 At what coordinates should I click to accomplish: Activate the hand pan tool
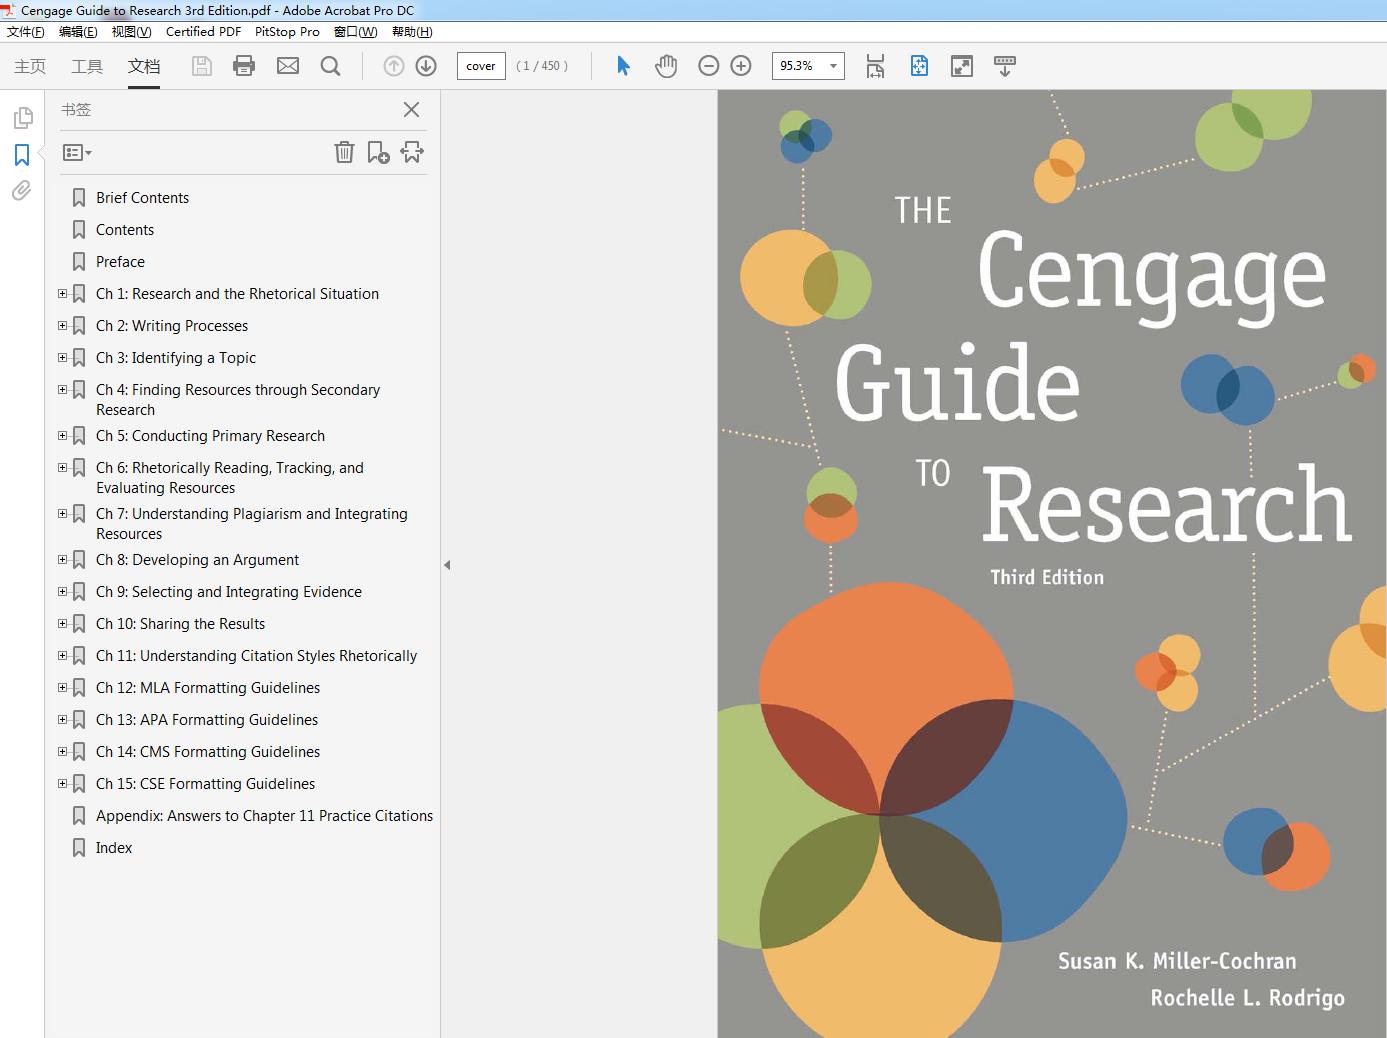coord(666,66)
